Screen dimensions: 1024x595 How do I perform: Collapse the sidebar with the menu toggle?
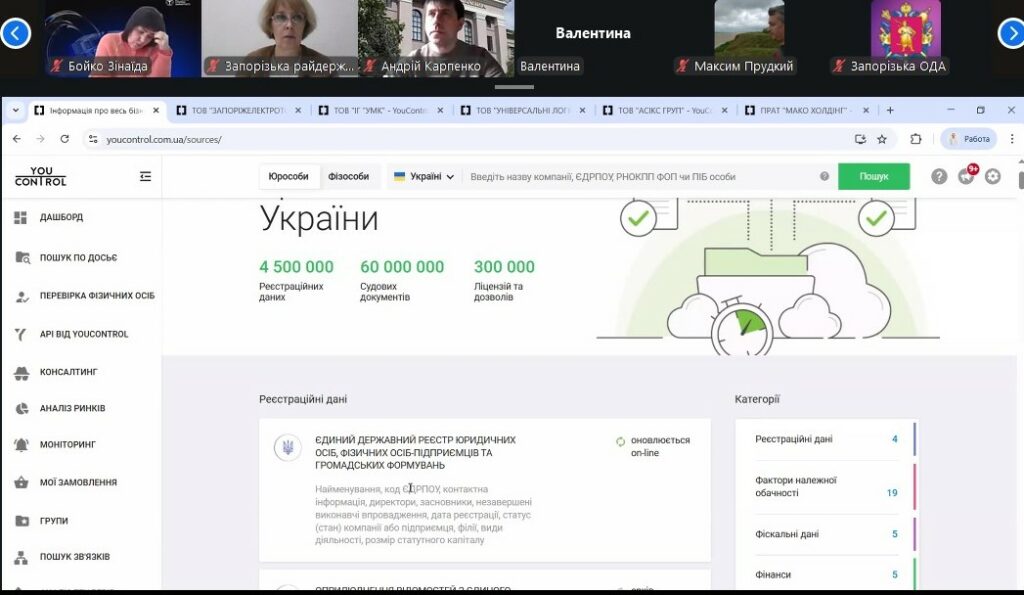[x=145, y=176]
